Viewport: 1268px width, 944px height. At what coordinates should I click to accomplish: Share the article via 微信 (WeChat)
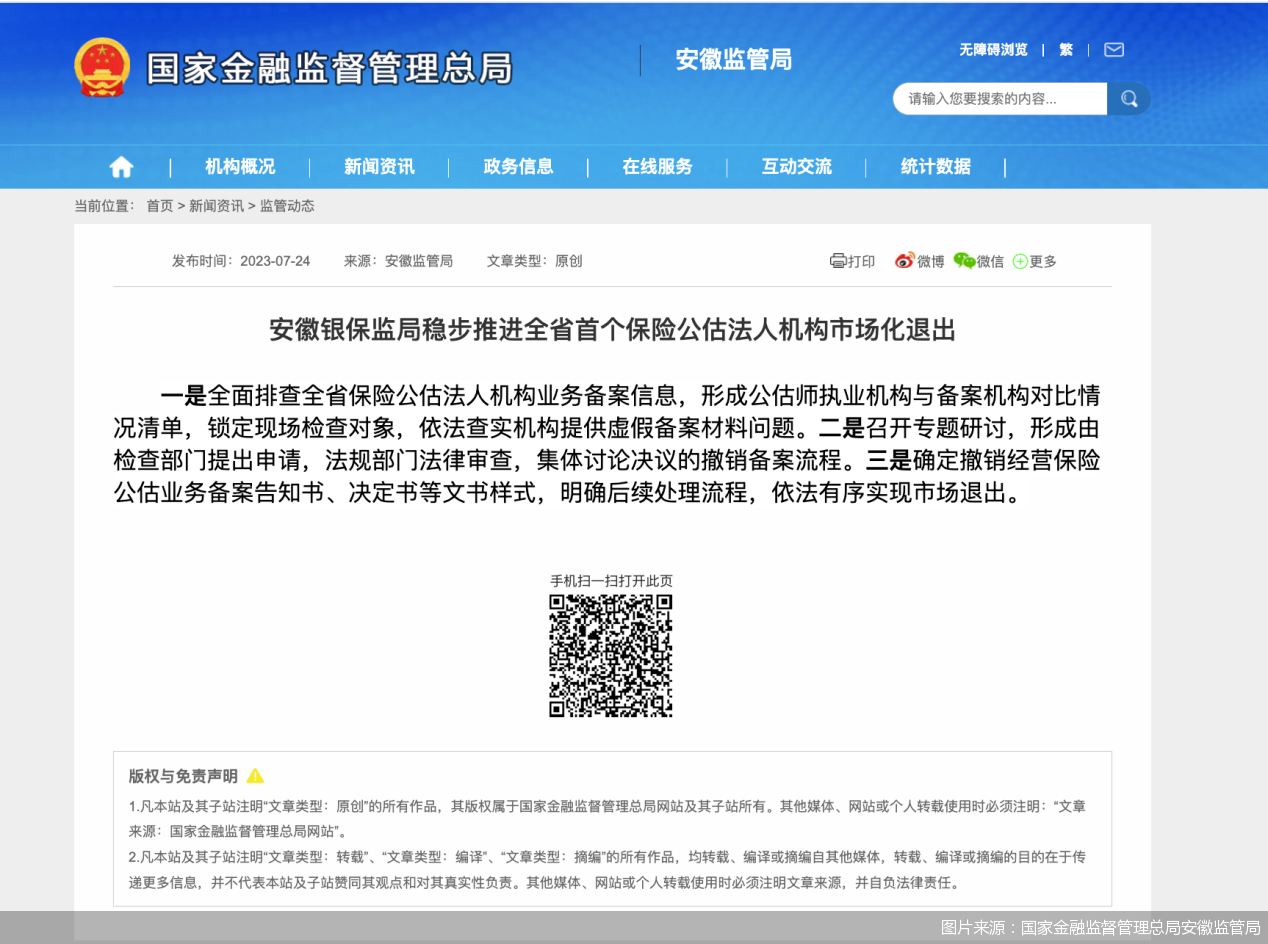tap(979, 261)
